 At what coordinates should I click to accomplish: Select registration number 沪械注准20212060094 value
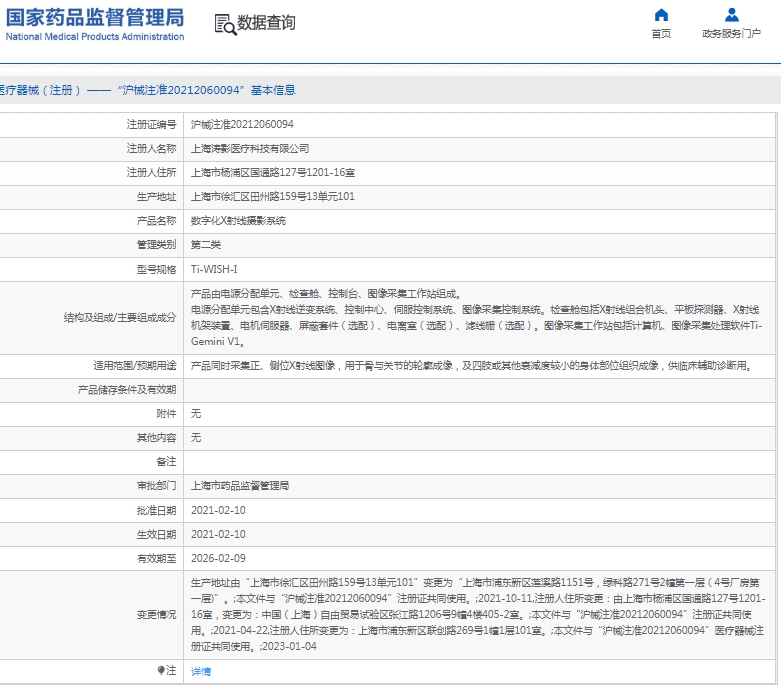(x=242, y=124)
